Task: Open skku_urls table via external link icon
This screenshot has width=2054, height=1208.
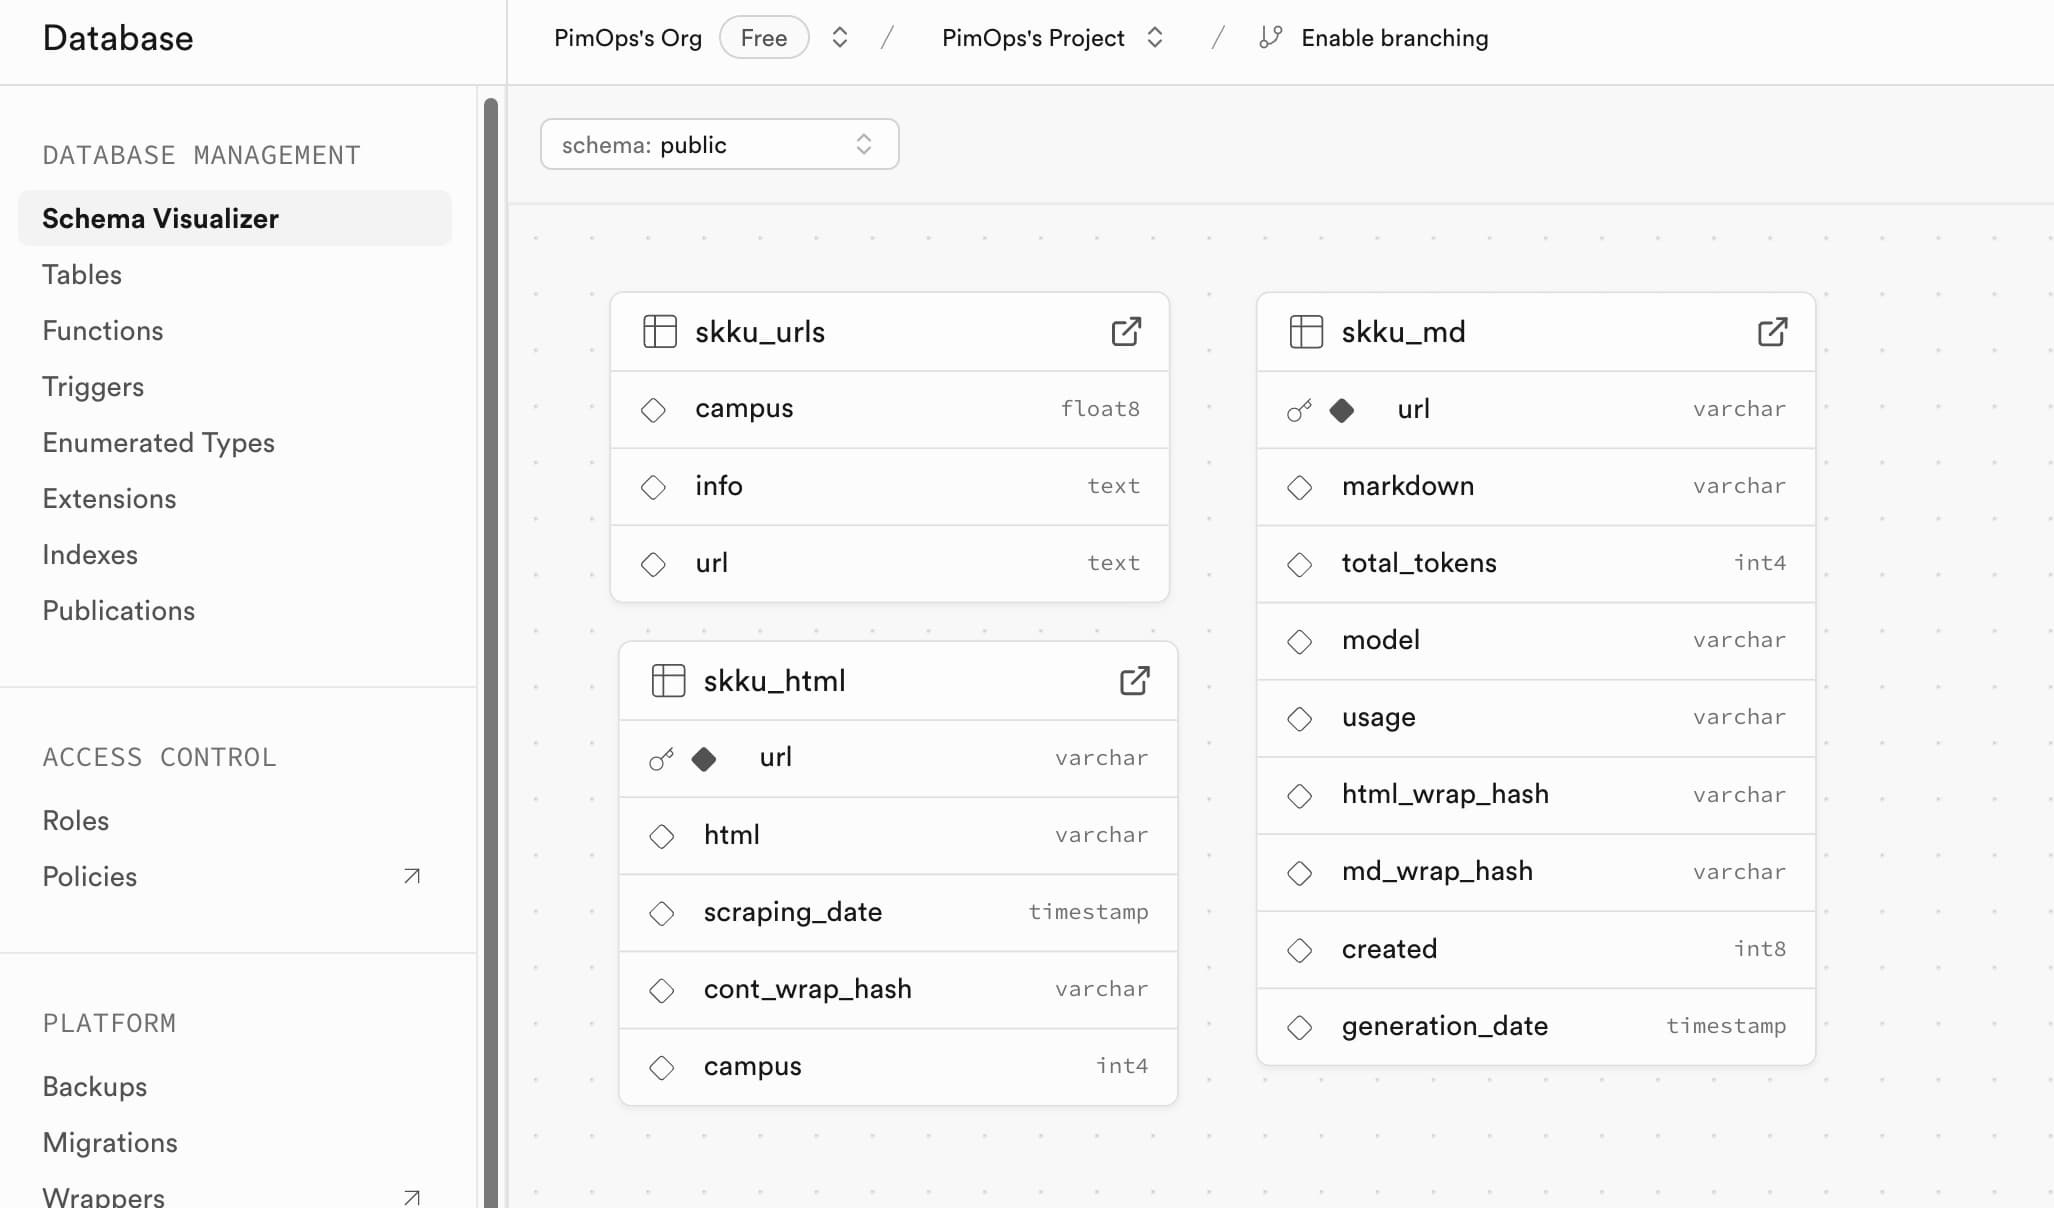Action: click(1126, 332)
